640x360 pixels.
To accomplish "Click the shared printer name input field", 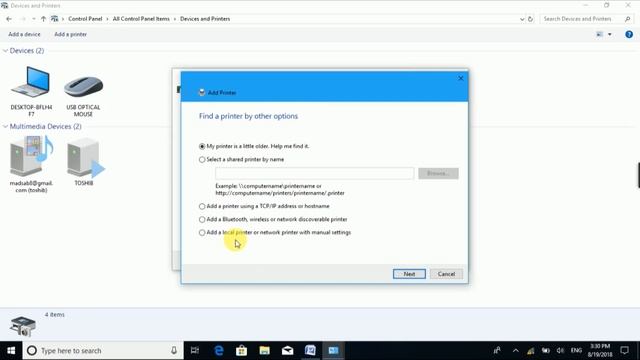I will click(314, 173).
